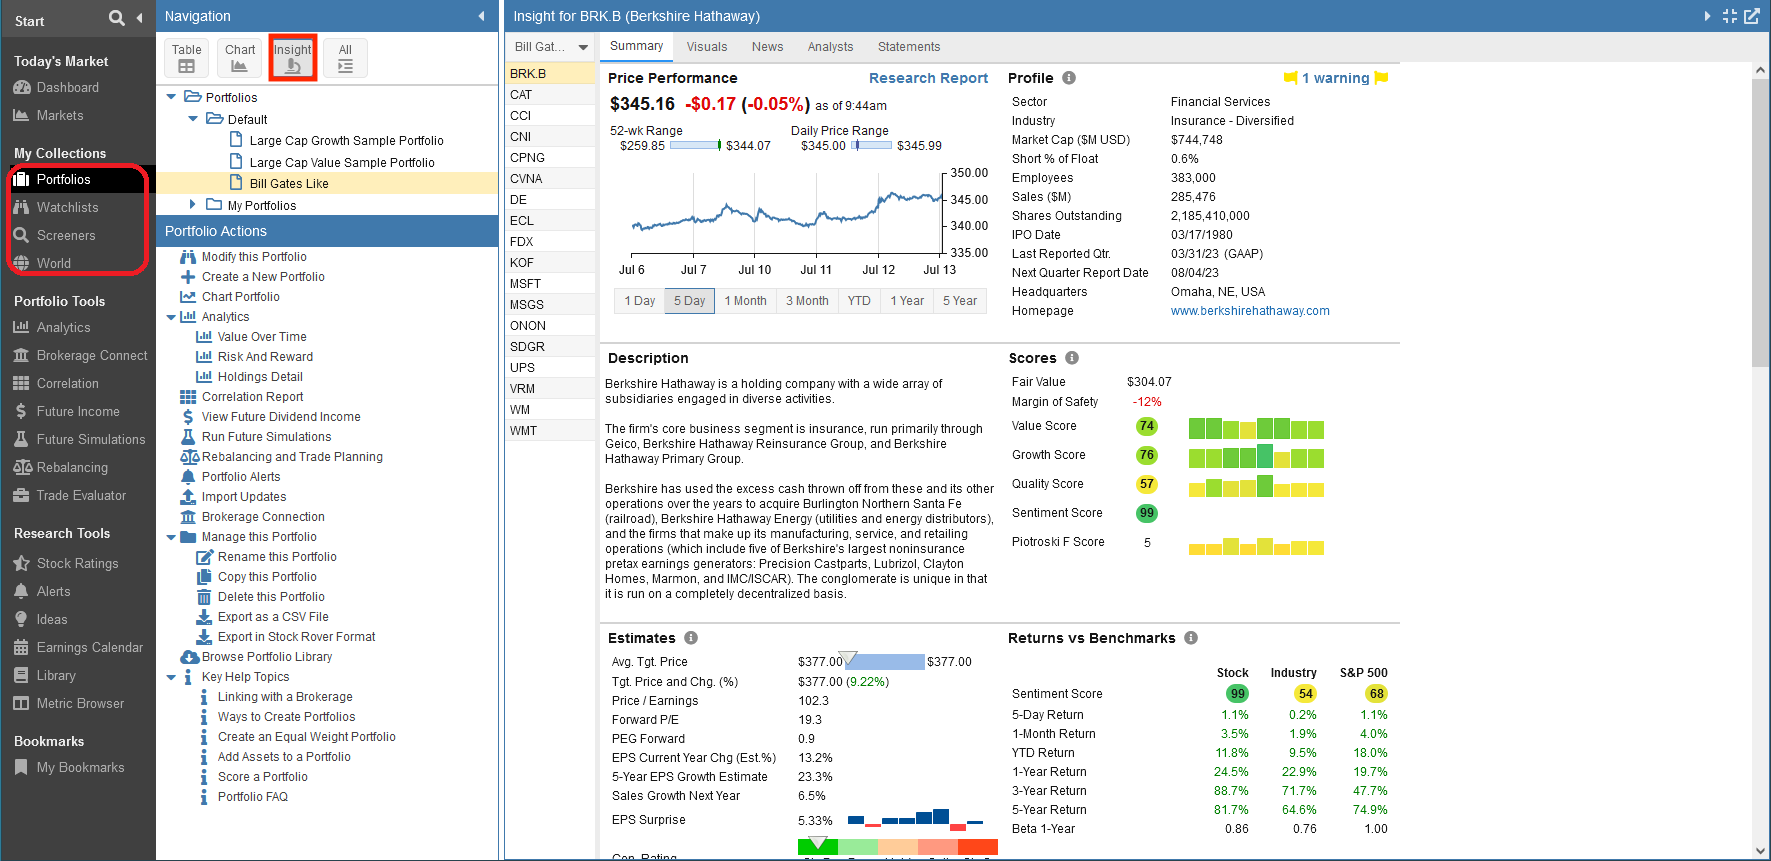Switch to the Analysts tab
This screenshot has width=1771, height=861.
(x=831, y=47)
